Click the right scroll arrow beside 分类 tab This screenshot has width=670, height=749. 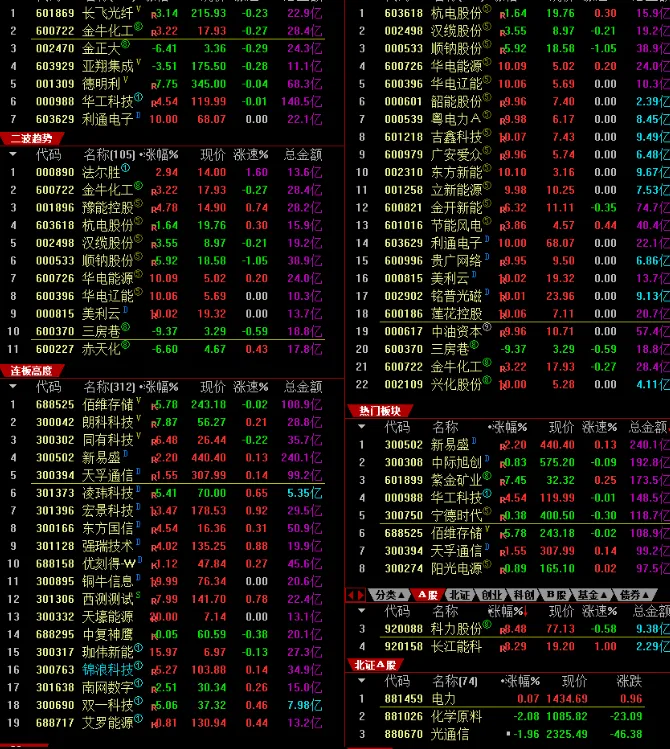pyautogui.click(x=361, y=595)
